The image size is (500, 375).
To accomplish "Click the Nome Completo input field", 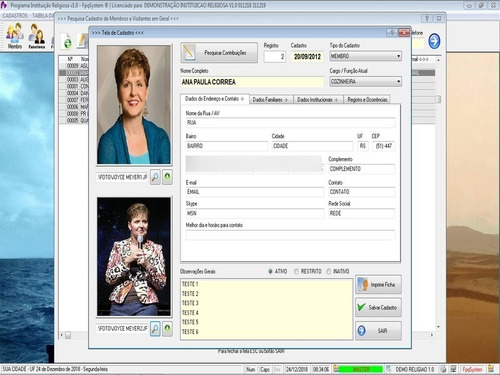I will tap(252, 82).
